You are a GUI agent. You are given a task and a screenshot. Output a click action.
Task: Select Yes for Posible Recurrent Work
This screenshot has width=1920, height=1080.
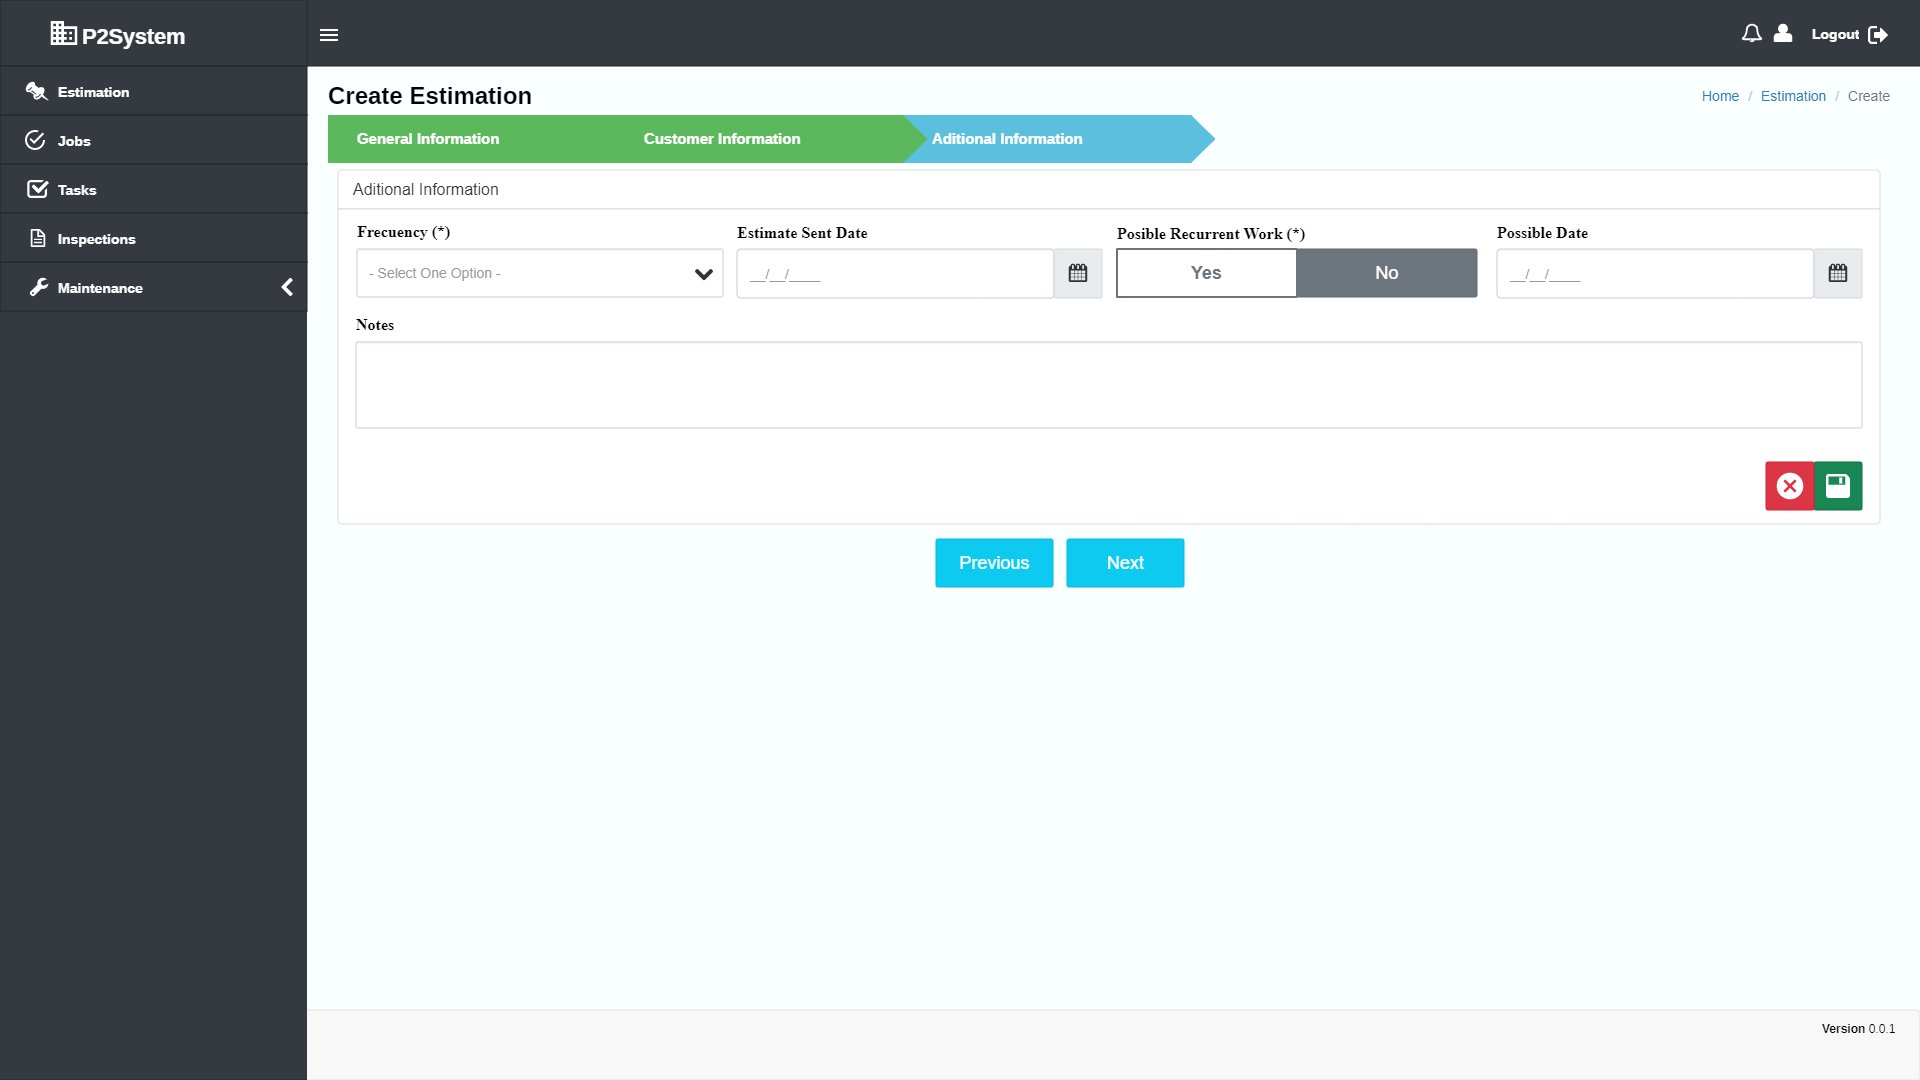1206,273
